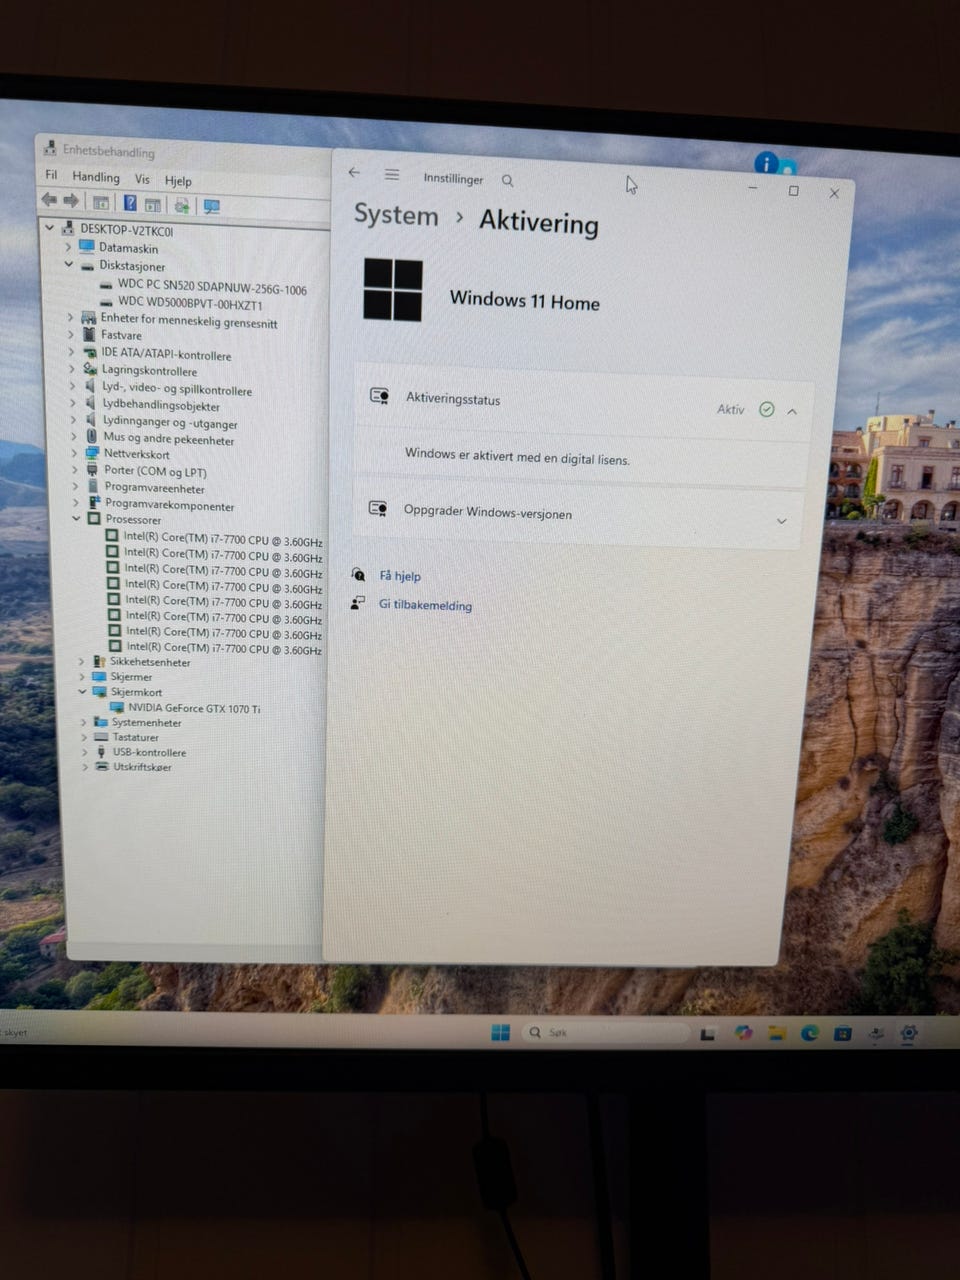
Task: Select Lyd-, video- og spillkontrollere category
Action: tap(177, 389)
